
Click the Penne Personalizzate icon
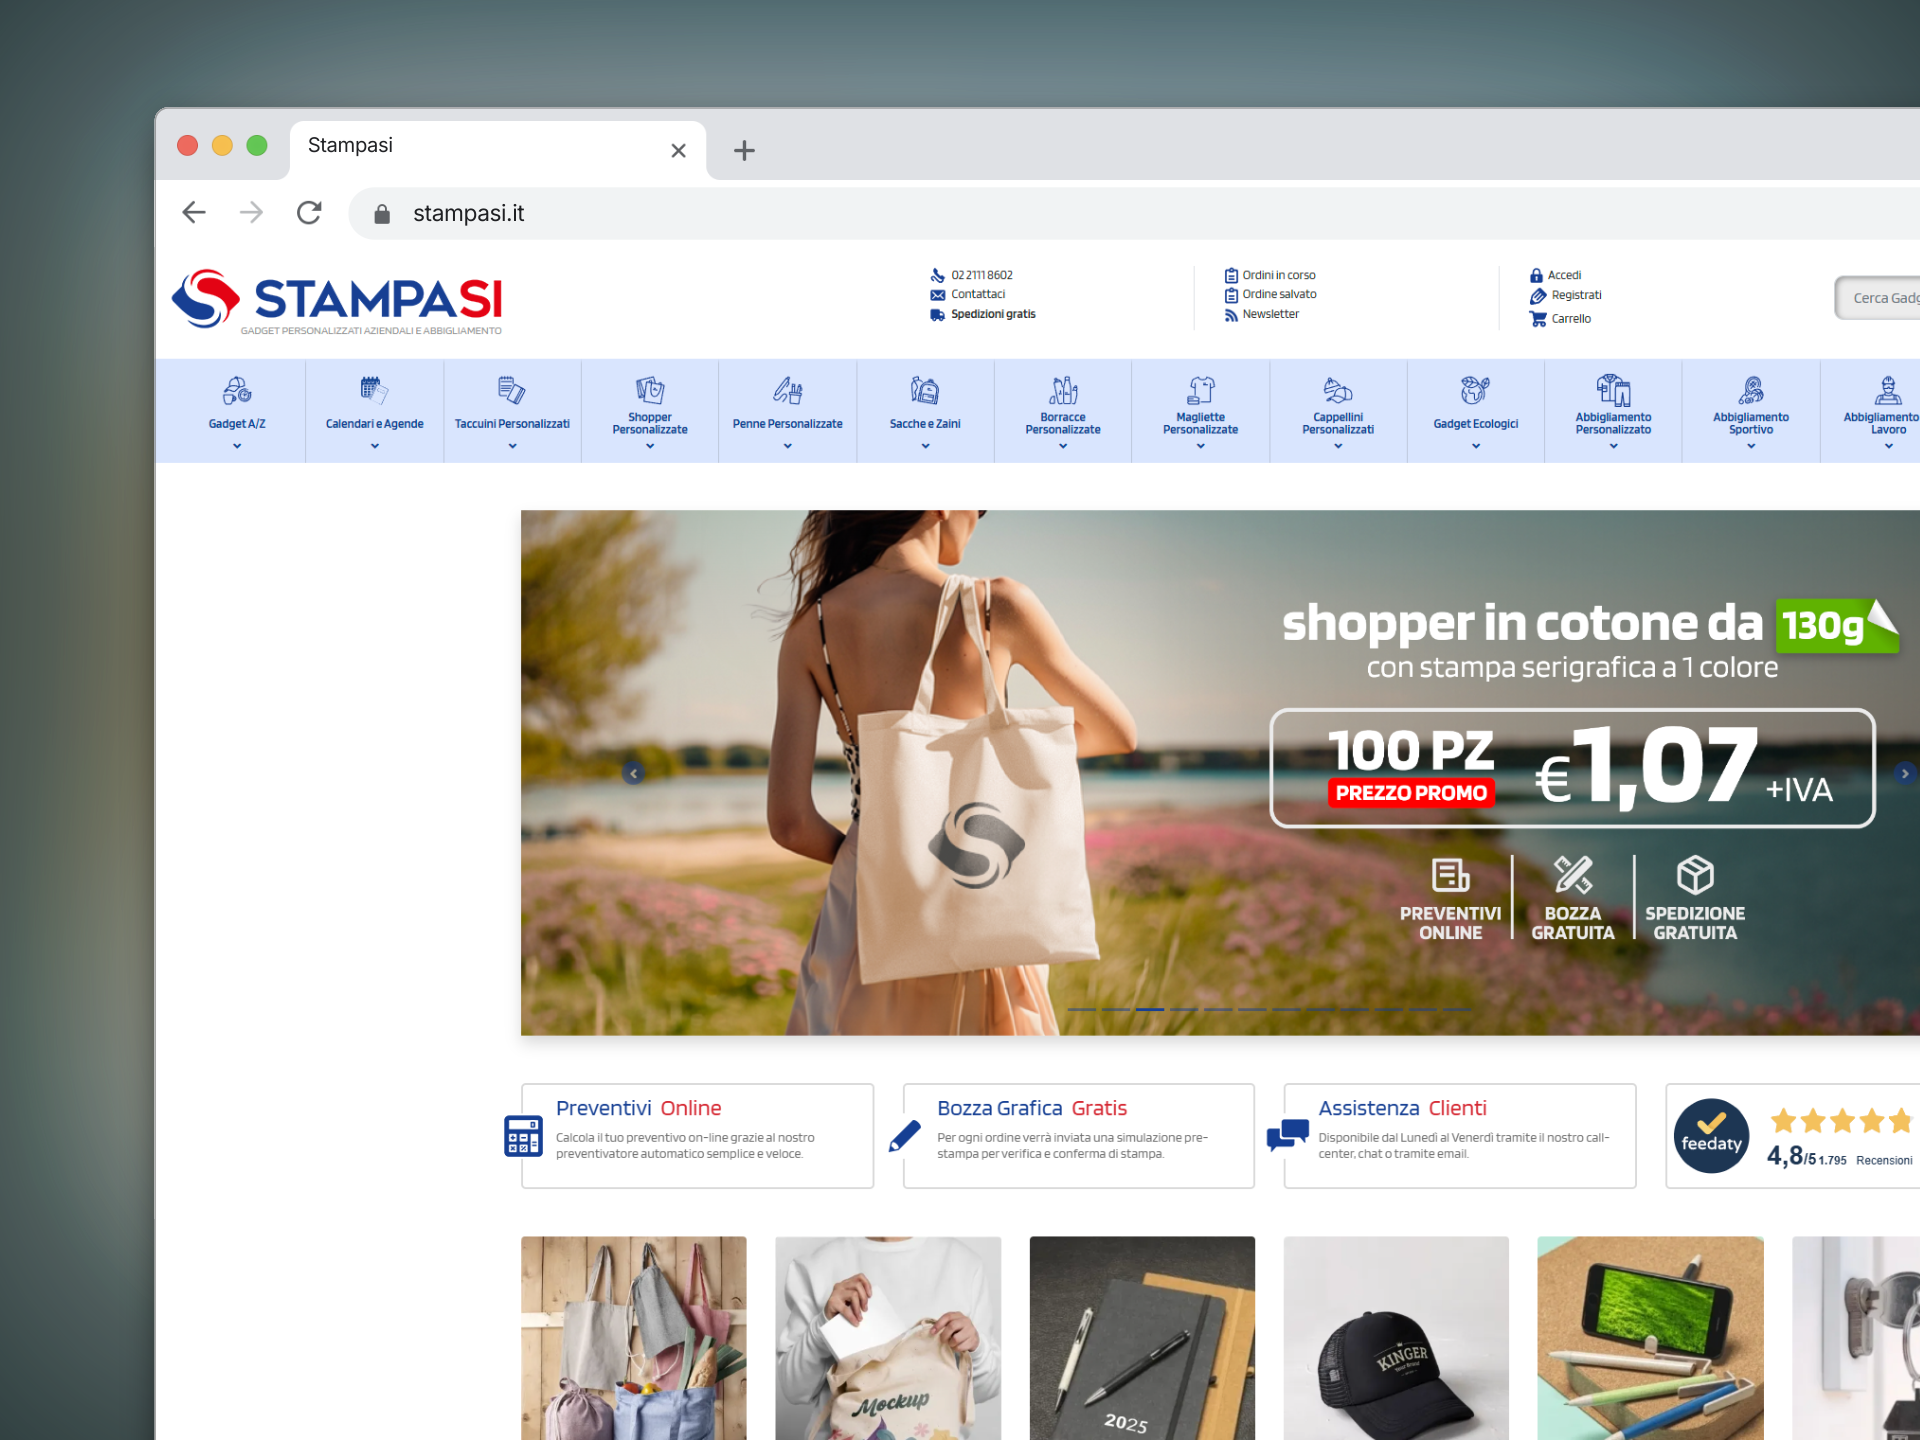tap(788, 390)
